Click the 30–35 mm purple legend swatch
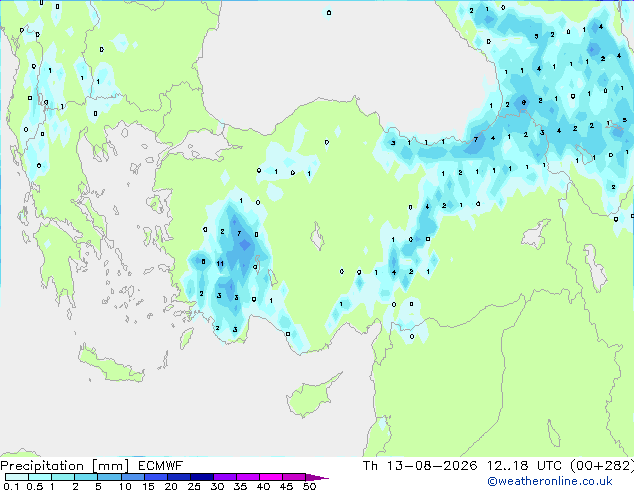 point(224,477)
